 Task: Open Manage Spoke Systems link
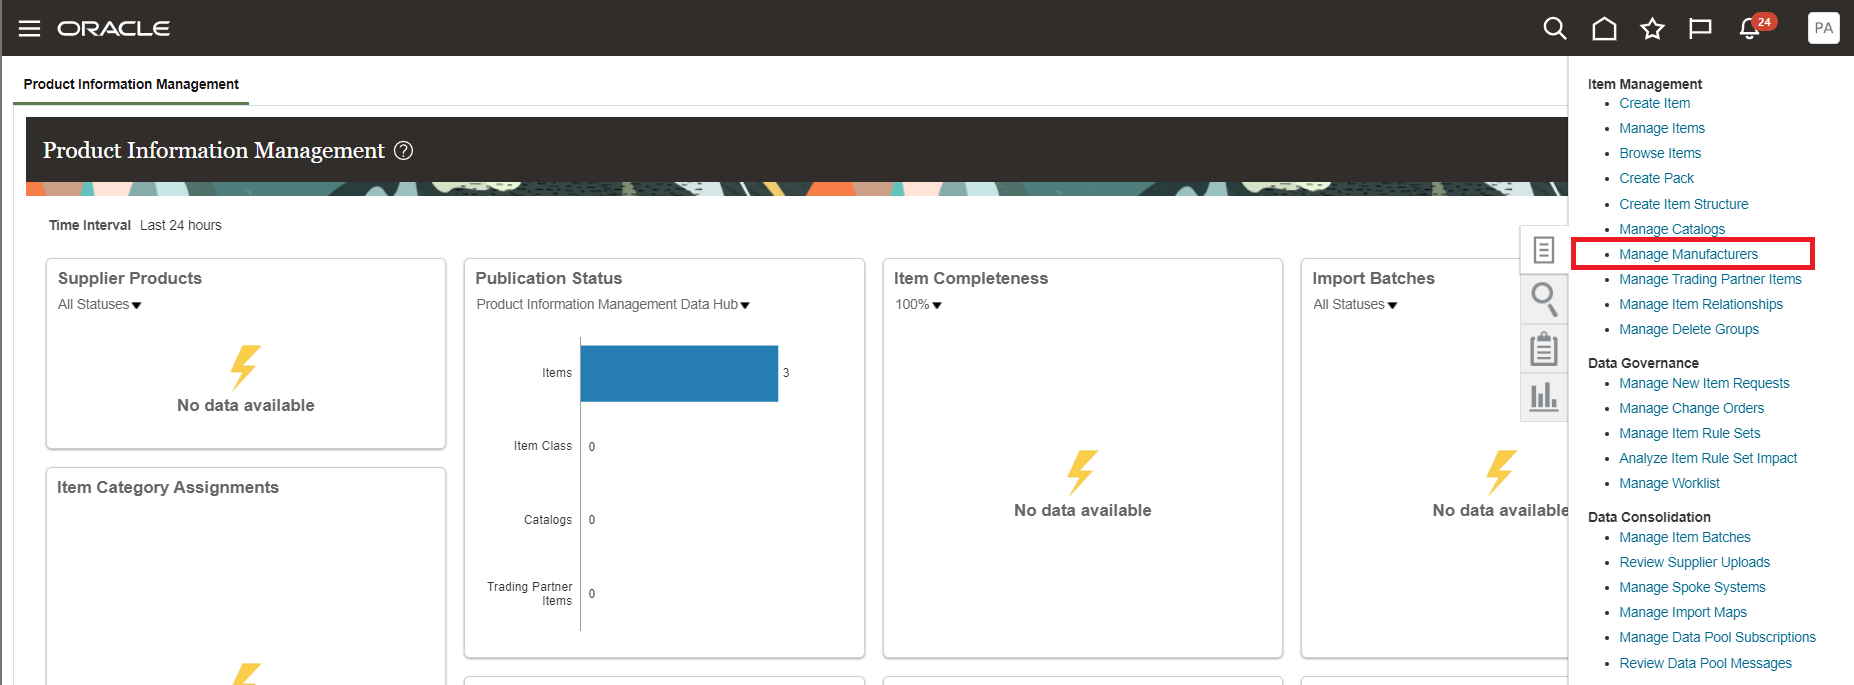tap(1693, 587)
